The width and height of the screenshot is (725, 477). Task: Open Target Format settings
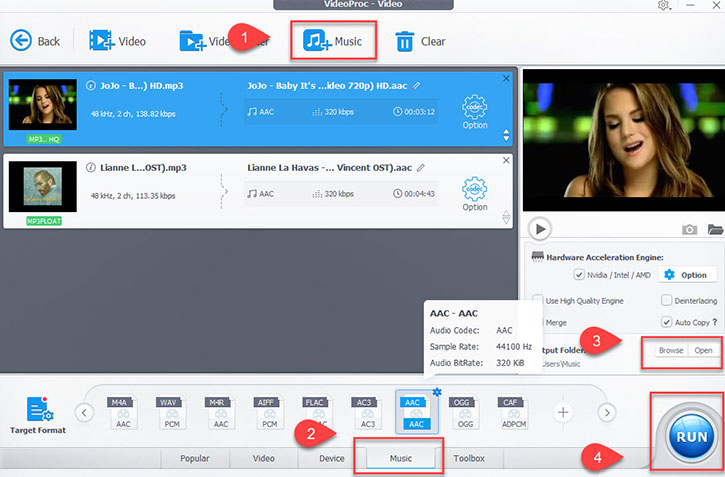tap(38, 415)
